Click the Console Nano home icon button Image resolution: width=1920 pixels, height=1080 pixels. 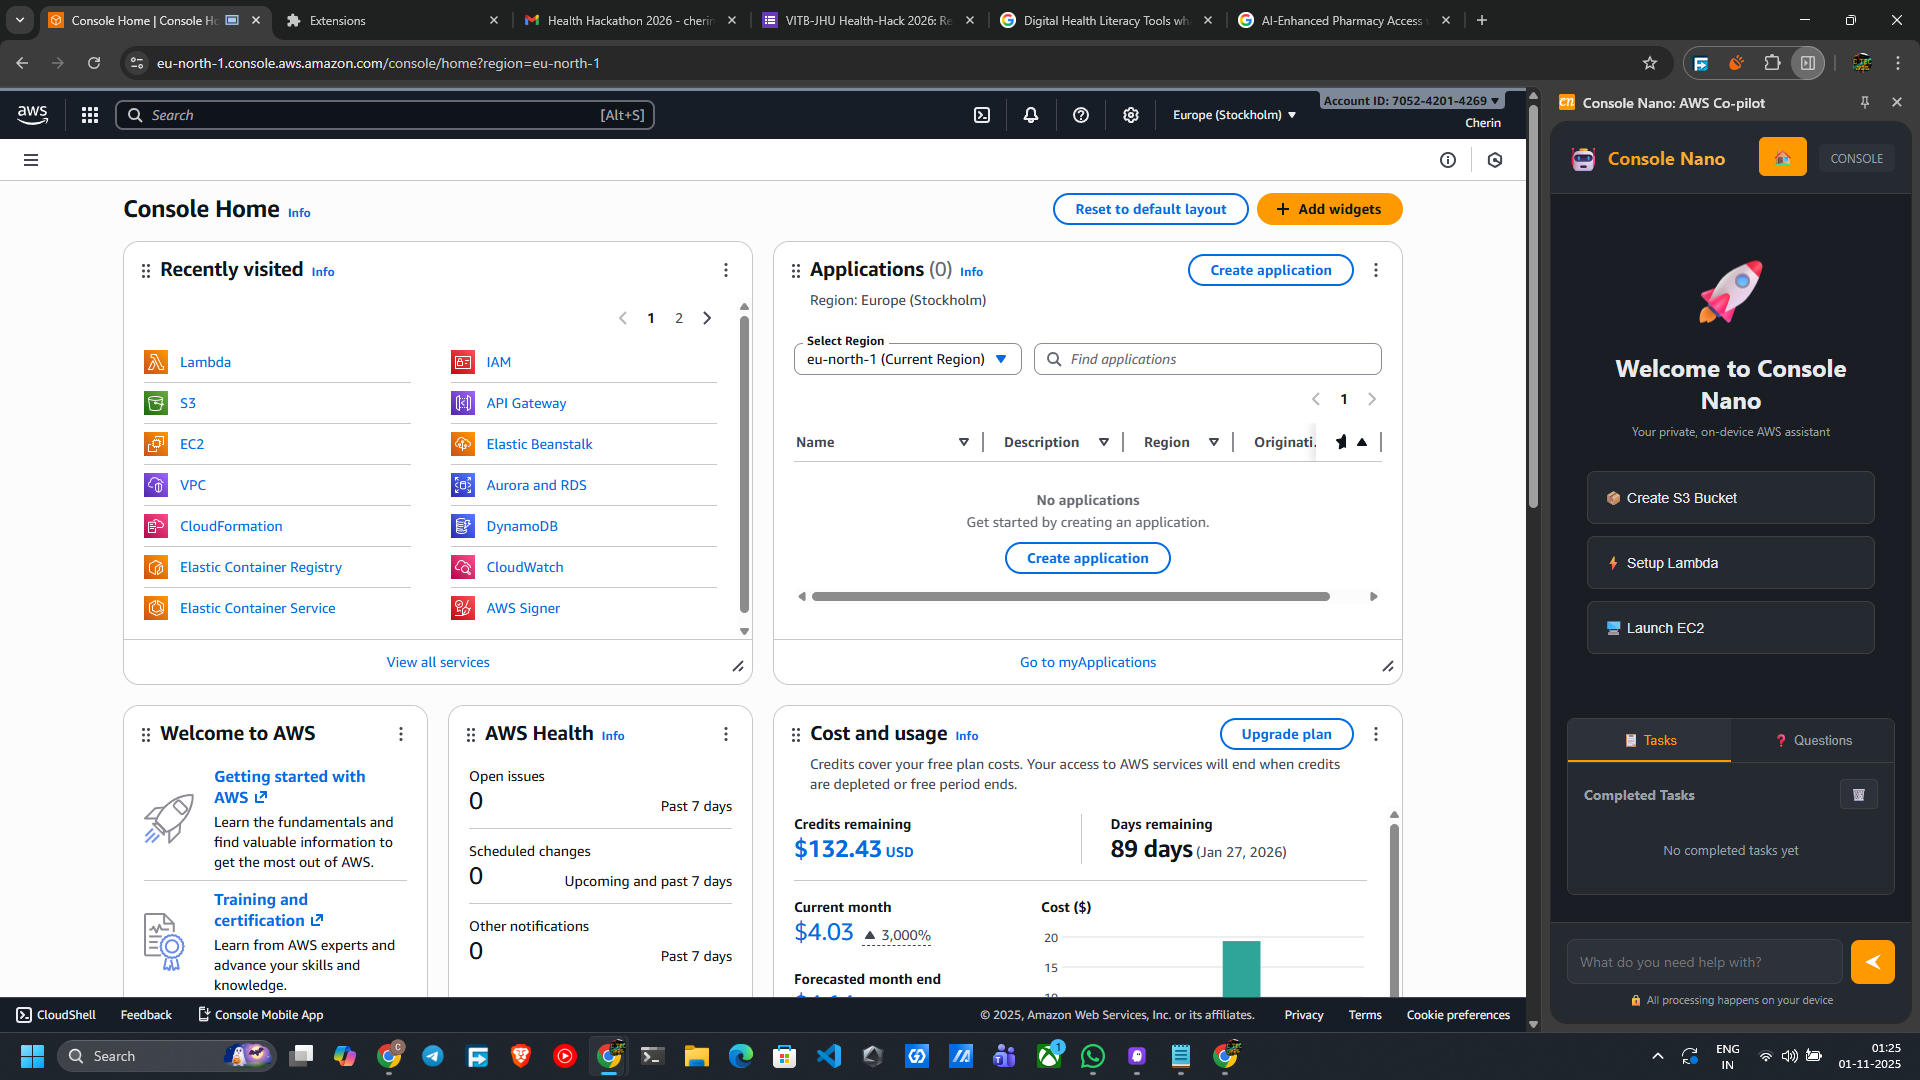coord(1782,158)
